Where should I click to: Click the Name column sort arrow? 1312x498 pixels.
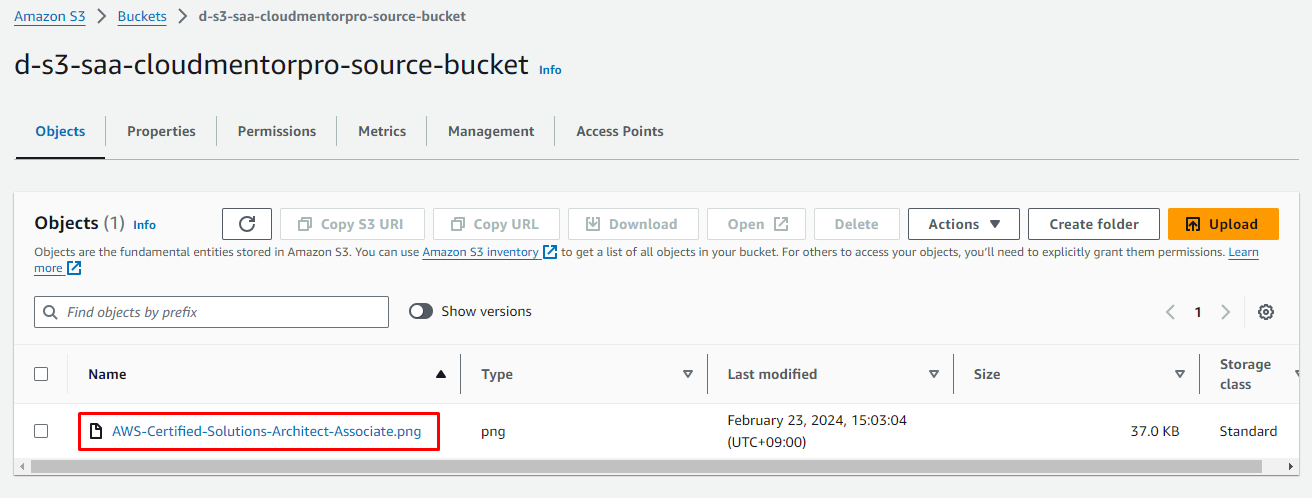coord(440,374)
